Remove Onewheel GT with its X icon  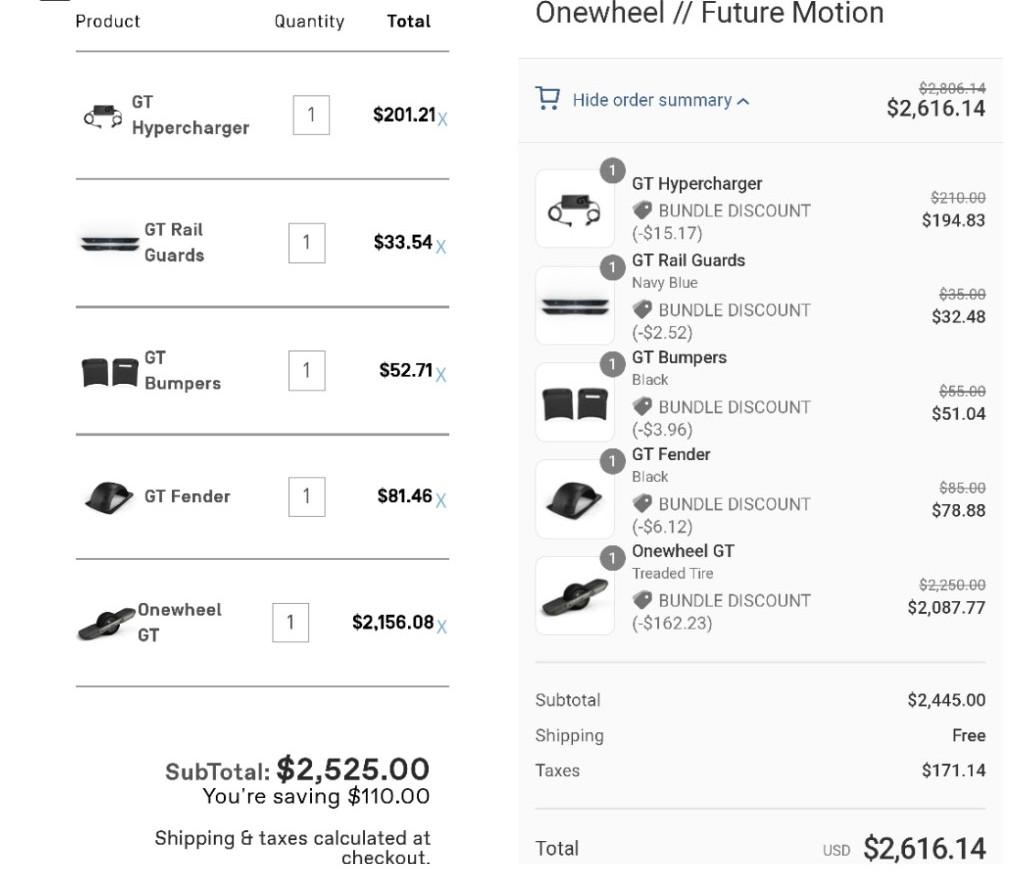[442, 627]
